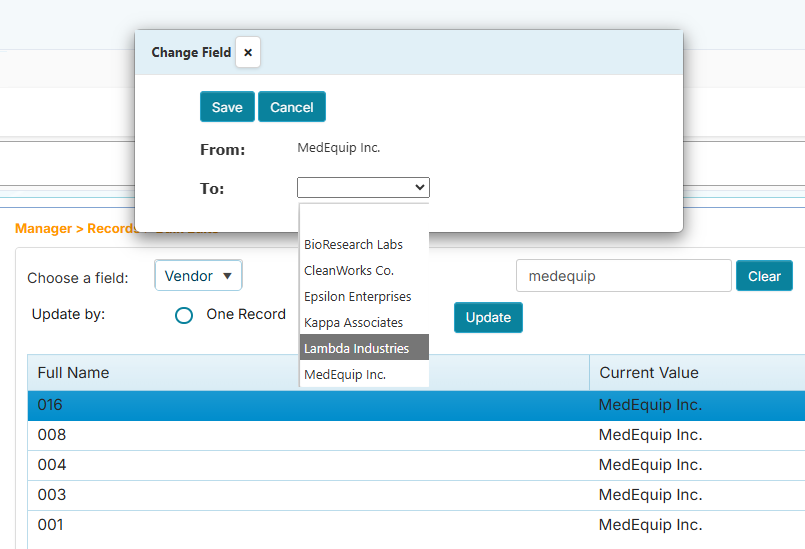The image size is (805, 549).
Task: Choose MedEquip Inc. in dropdown list
Action: pyautogui.click(x=345, y=374)
